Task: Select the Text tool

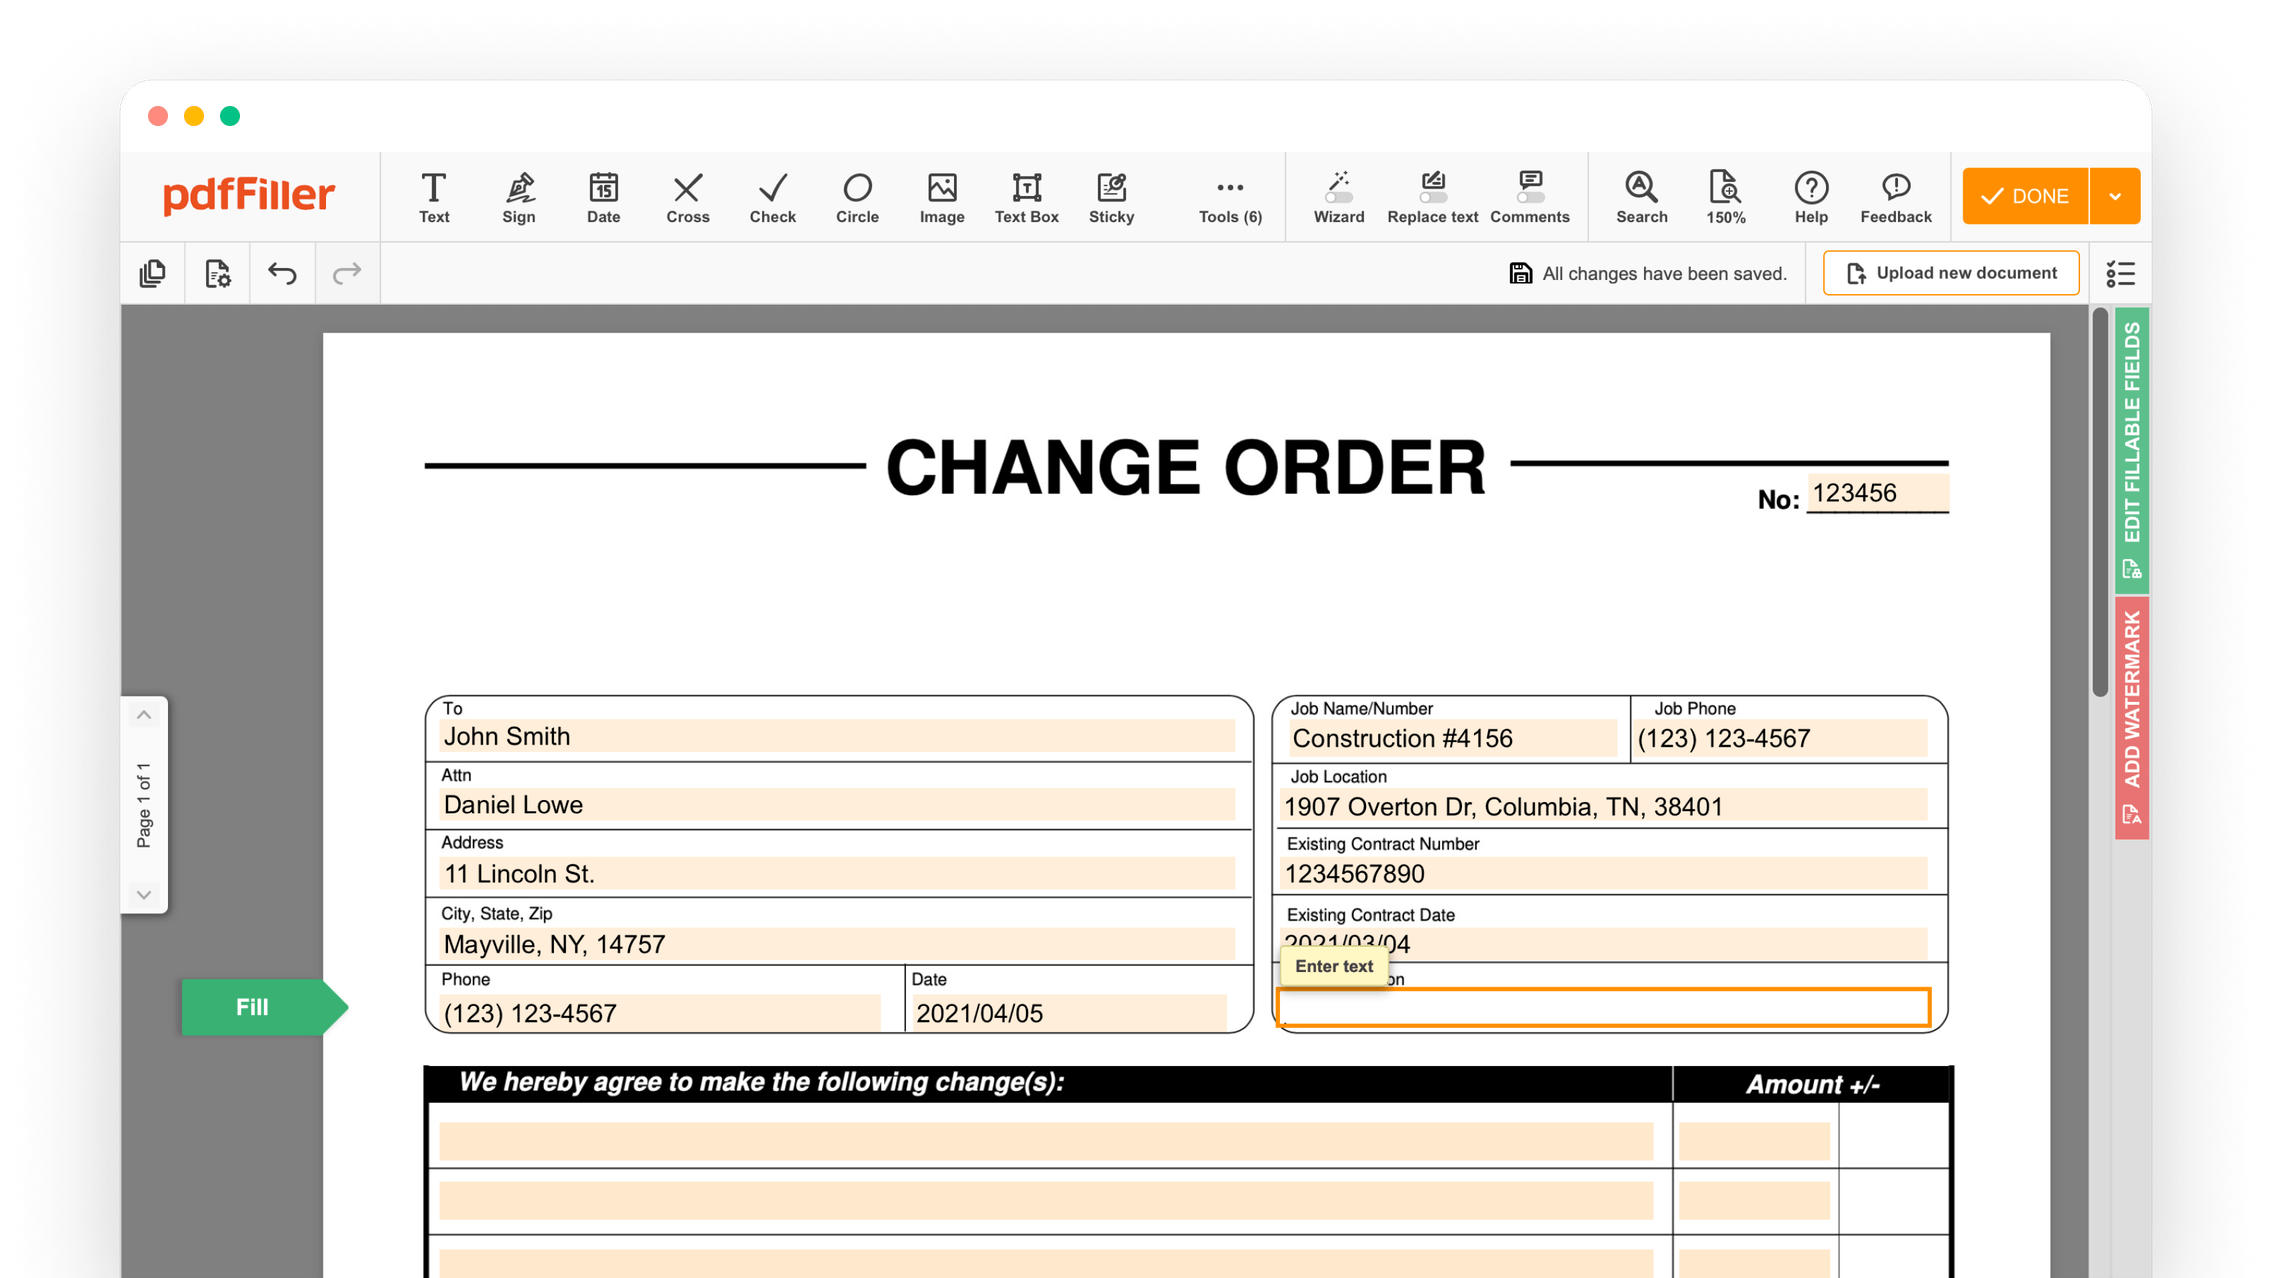Action: click(x=433, y=196)
